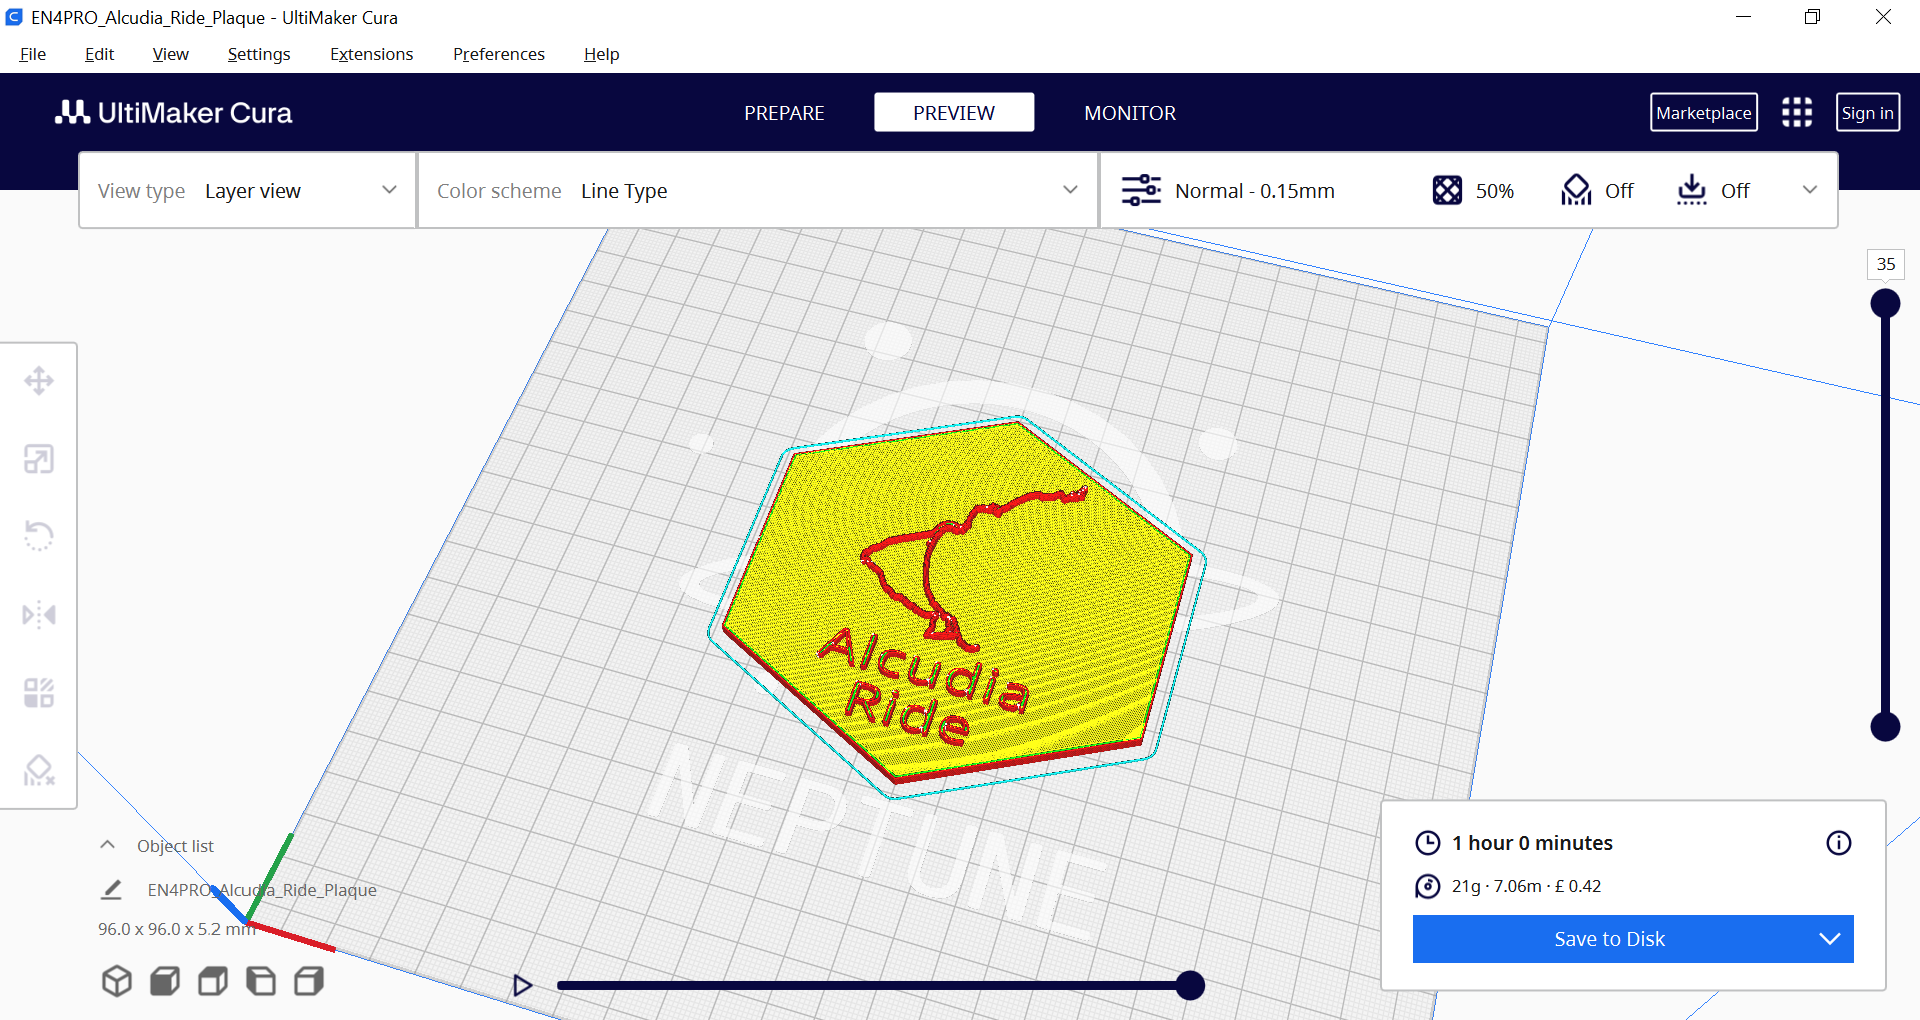Click the 21g · 7.06m · £ 0.42 material cost
The height and width of the screenshot is (1020, 1920).
pyautogui.click(x=1526, y=886)
